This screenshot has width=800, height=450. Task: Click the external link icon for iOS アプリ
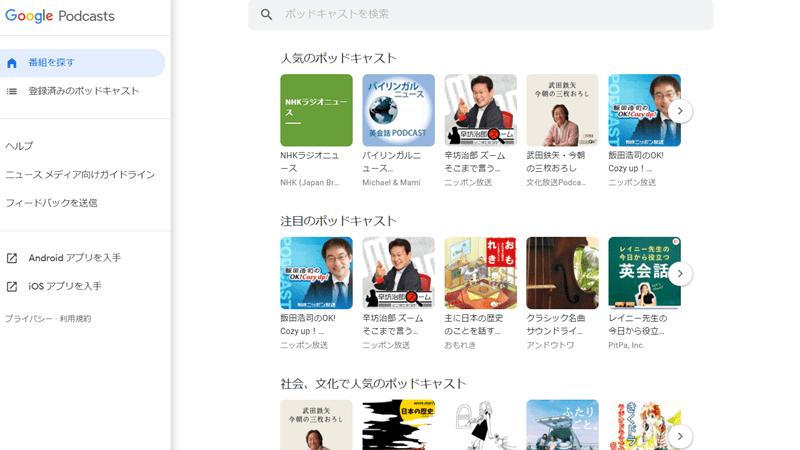(12, 286)
